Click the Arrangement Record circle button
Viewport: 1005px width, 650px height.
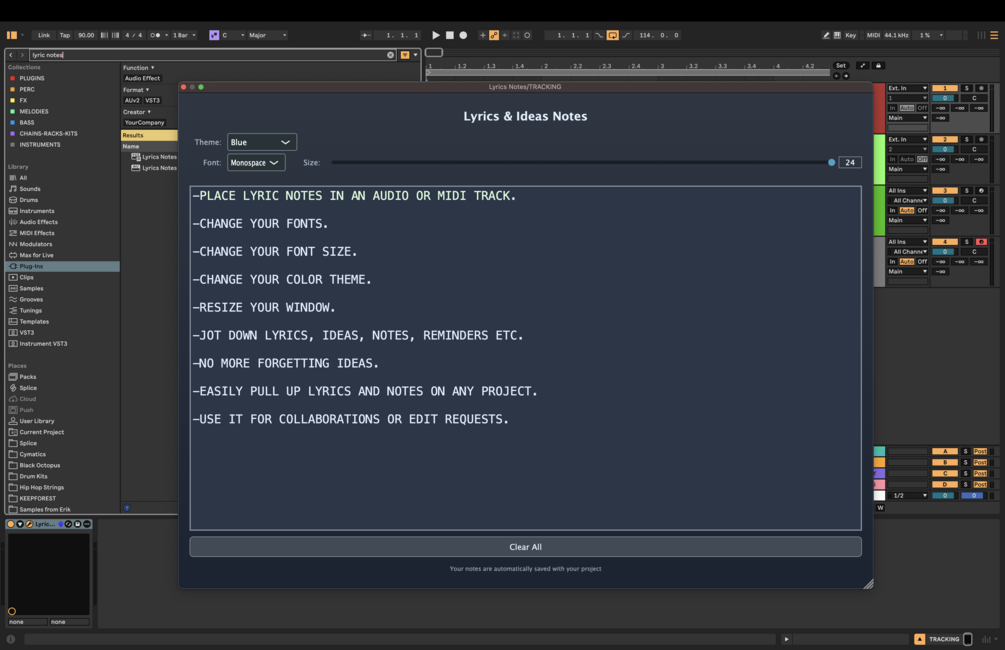[x=463, y=35]
